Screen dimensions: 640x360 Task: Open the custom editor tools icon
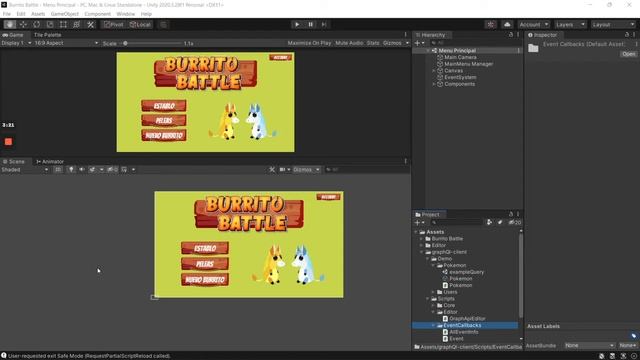click(90, 24)
